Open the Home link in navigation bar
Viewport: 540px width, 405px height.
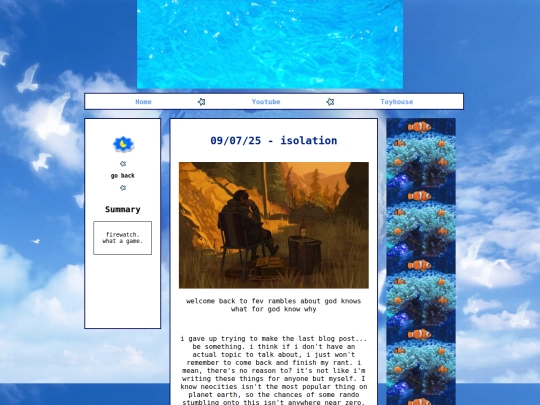[143, 102]
